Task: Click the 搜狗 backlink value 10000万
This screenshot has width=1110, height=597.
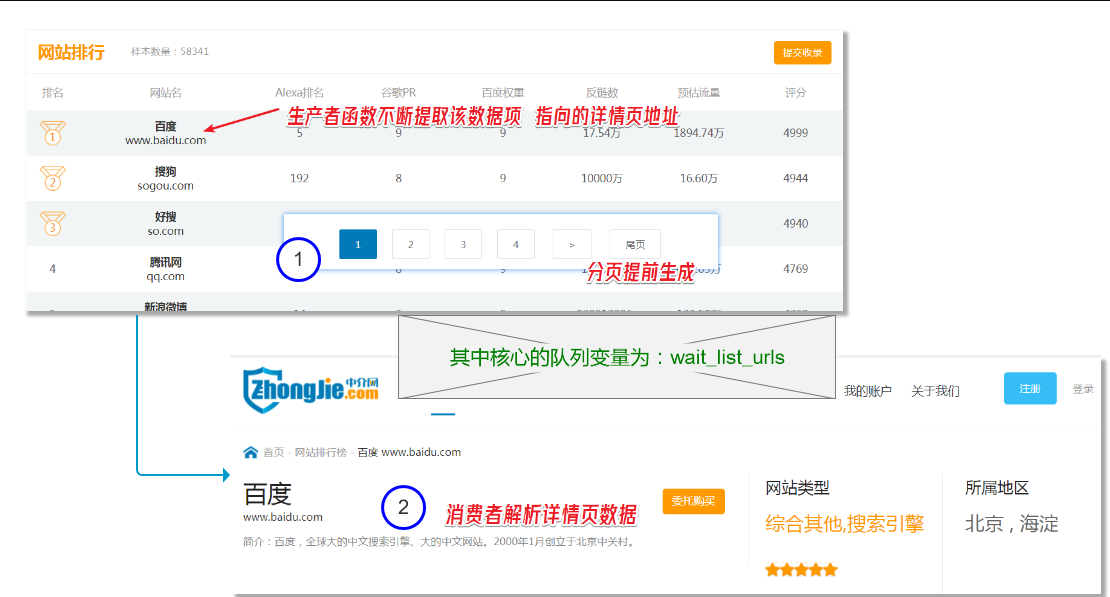Action: pos(602,178)
